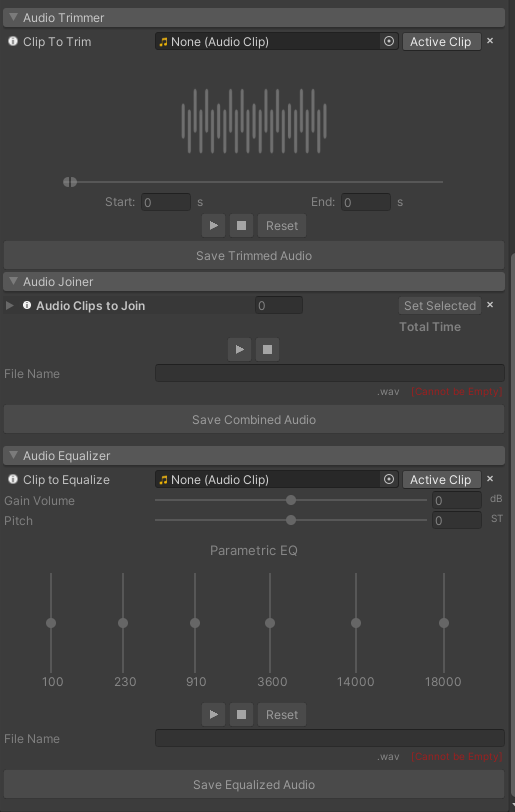Clear Audio Clips to Join with X icon
The width and height of the screenshot is (515, 812).
(x=490, y=305)
